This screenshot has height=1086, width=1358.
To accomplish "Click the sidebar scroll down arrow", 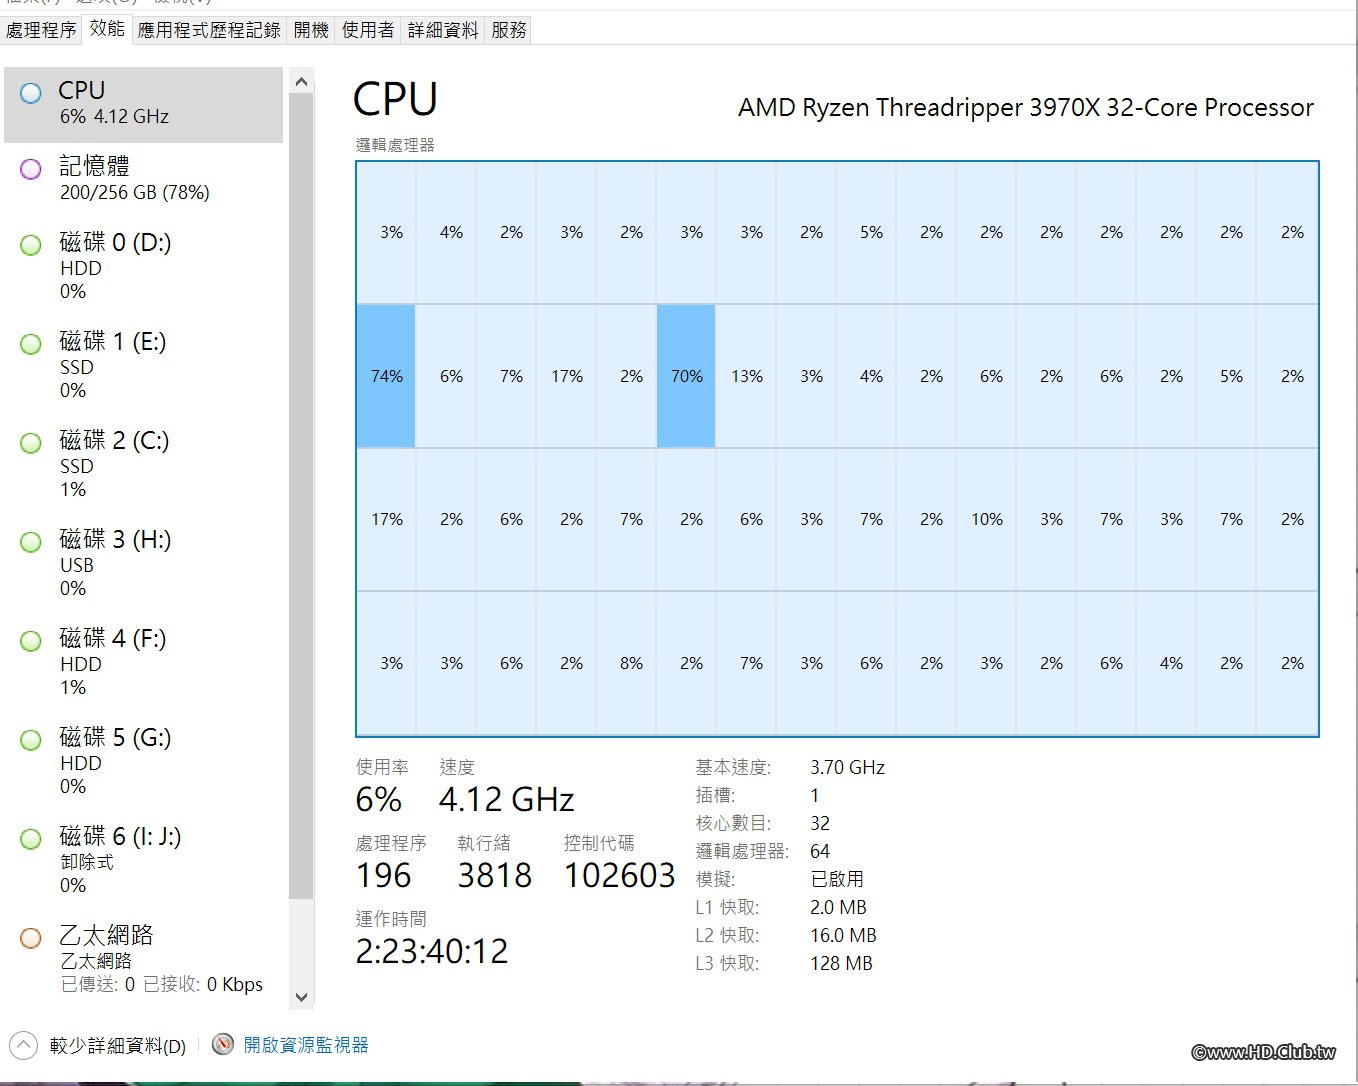I will (301, 997).
